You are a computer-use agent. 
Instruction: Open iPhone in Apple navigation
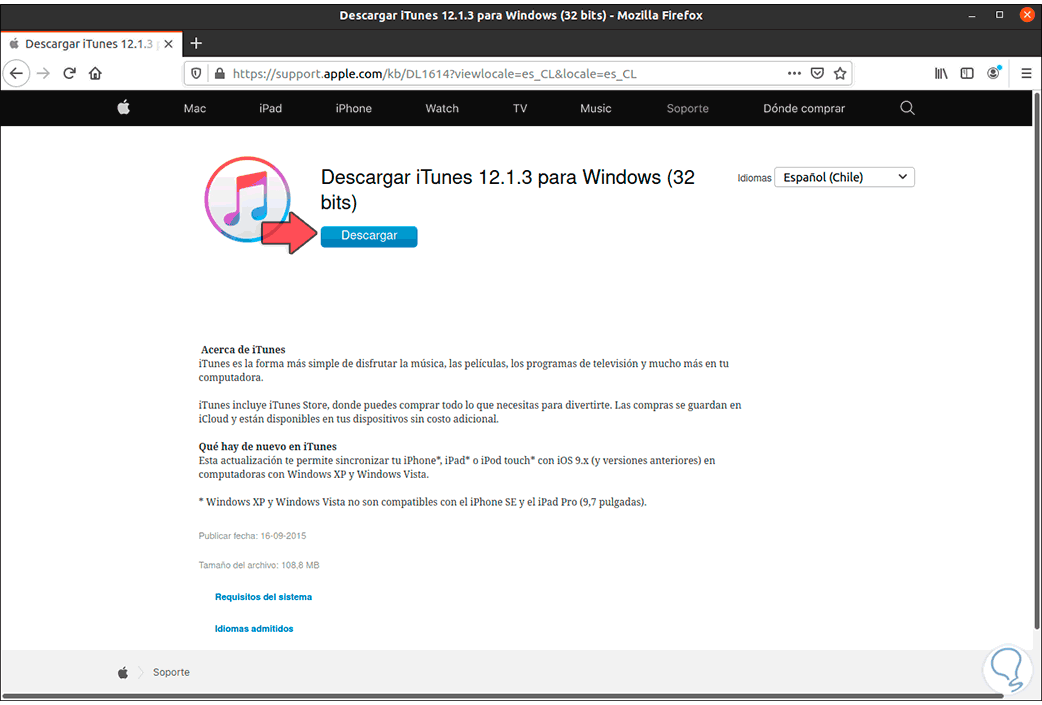pyautogui.click(x=354, y=108)
